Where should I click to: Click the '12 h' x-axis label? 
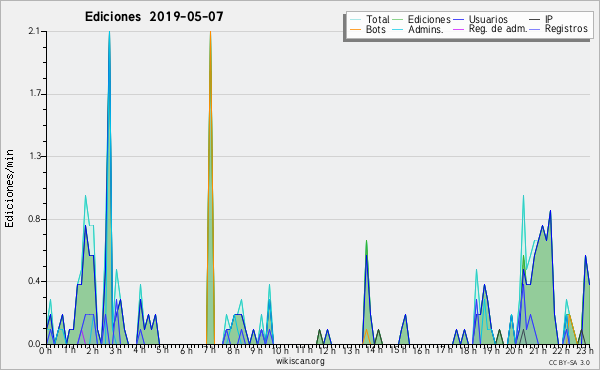pos(327,350)
